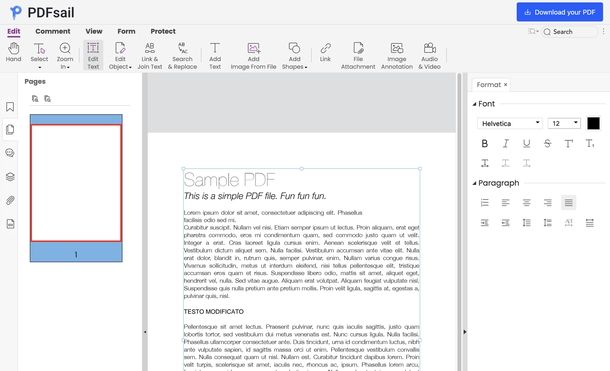Switch to the Comment tab
This screenshot has height=371, width=610.
53,31
